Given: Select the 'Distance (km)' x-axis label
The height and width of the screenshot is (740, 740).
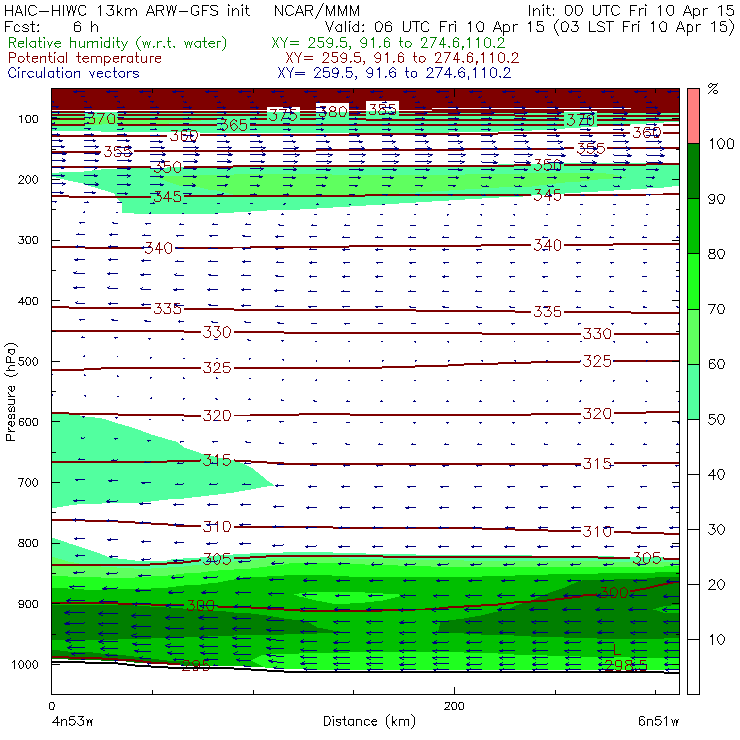Looking at the screenshot, I should tap(369, 721).
